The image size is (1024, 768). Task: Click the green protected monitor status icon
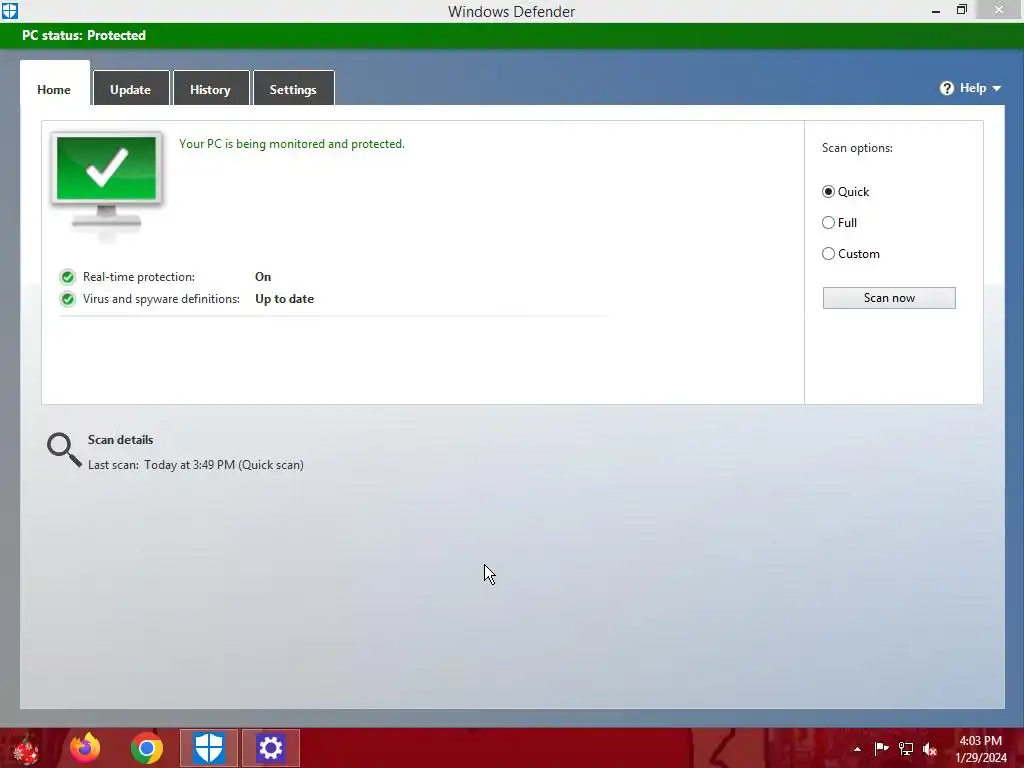(x=106, y=180)
